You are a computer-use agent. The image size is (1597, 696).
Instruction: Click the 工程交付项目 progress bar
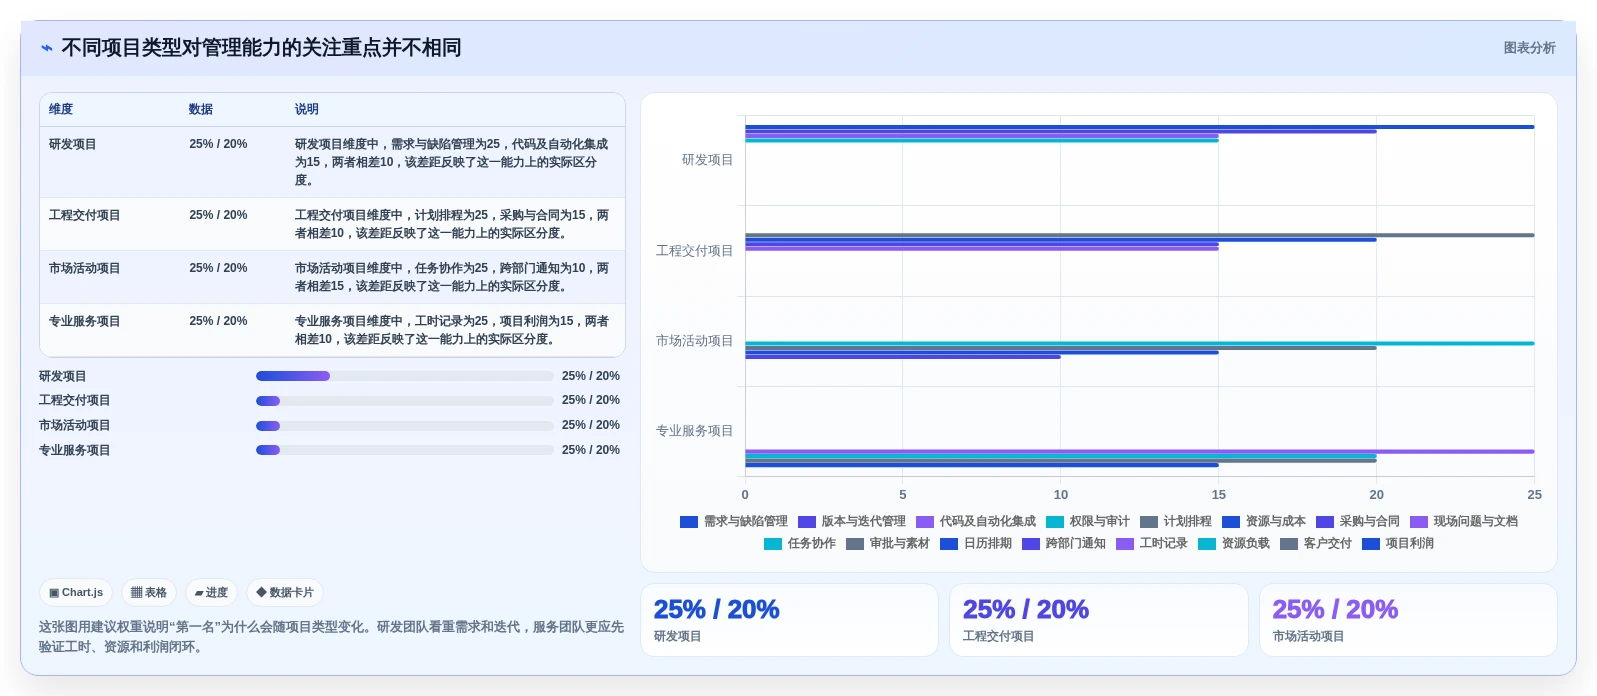tap(404, 401)
